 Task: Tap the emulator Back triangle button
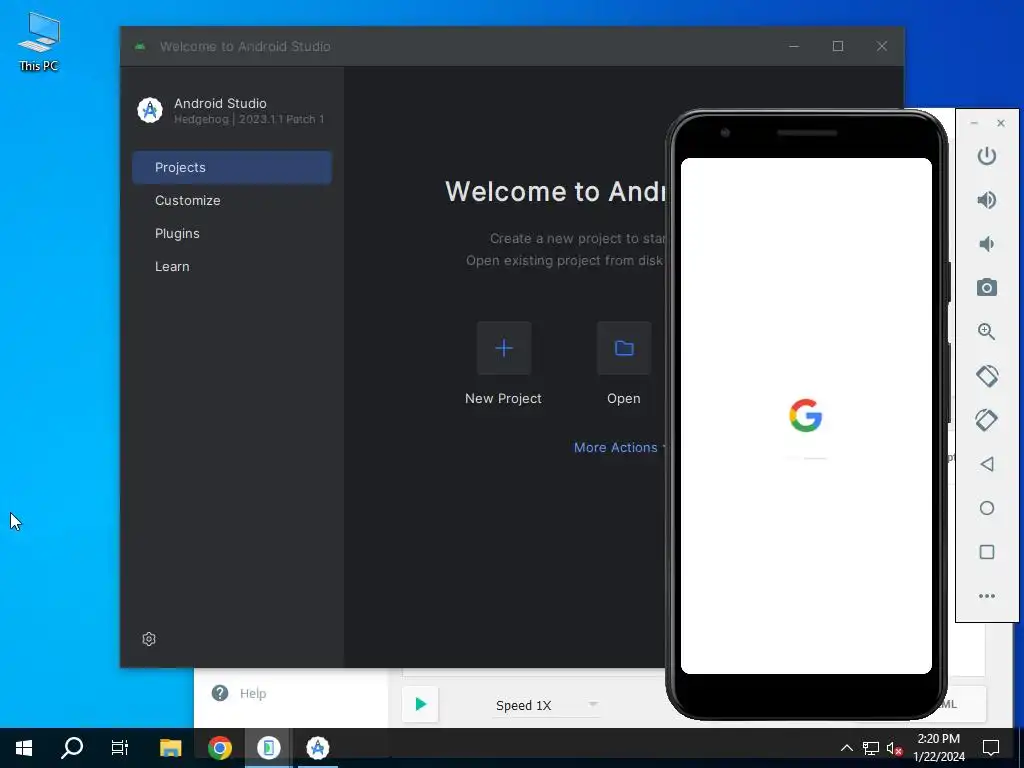coord(987,464)
